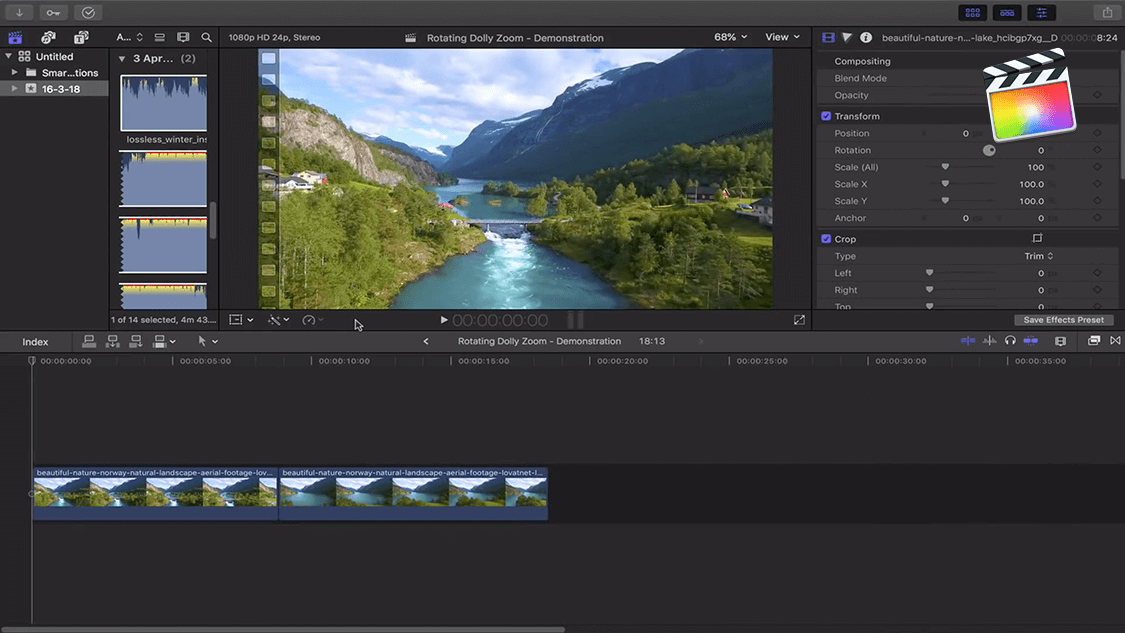Disable the Crop checkbox
This screenshot has width=1125, height=633.
coord(826,239)
